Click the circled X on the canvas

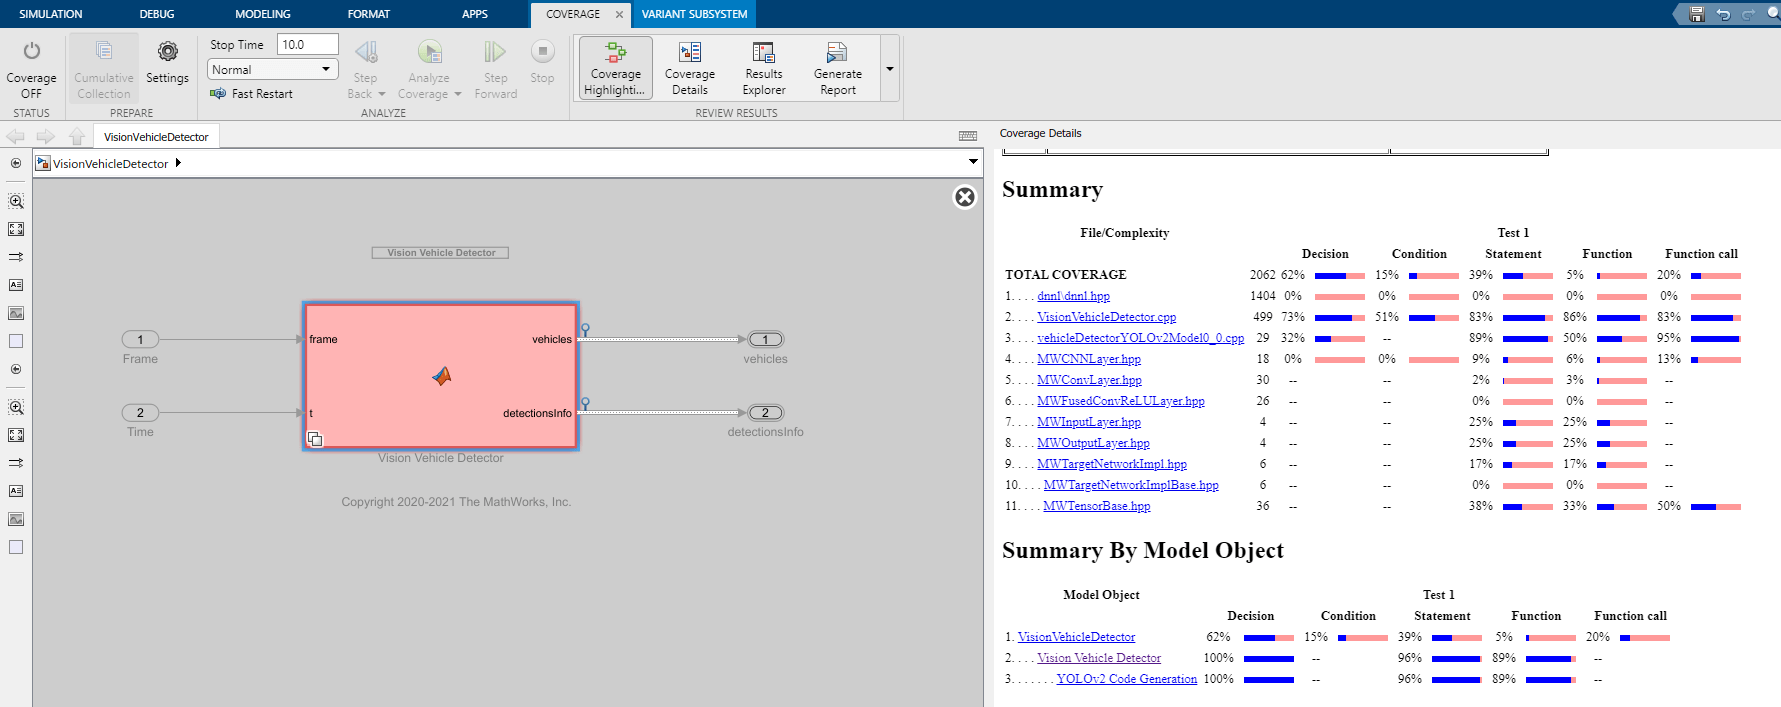click(965, 197)
